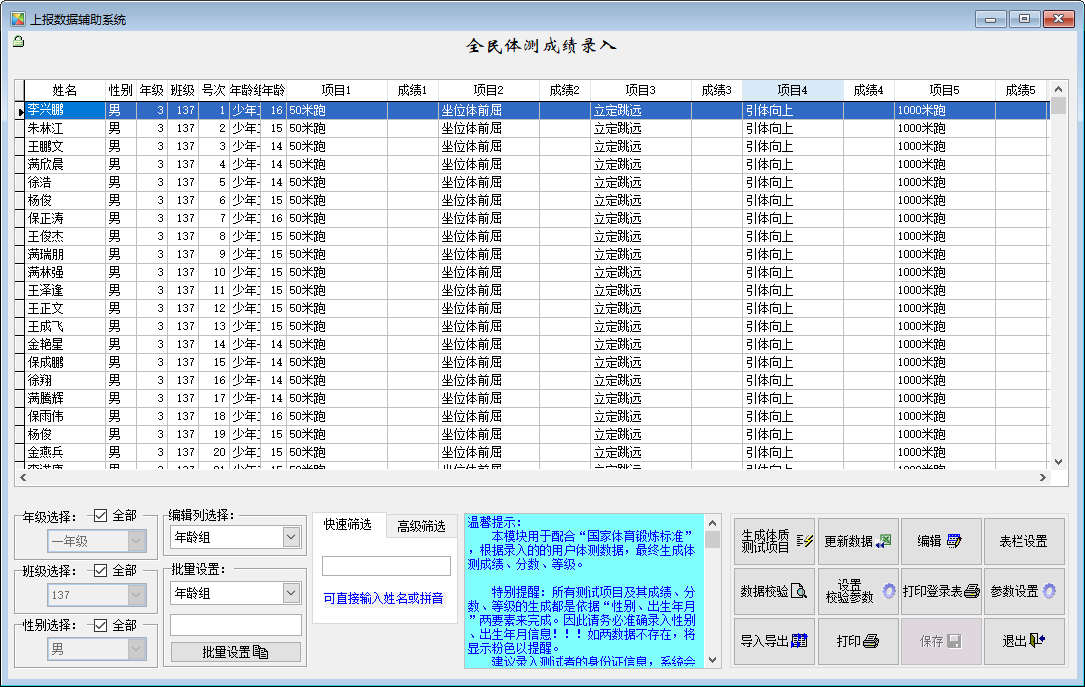Switch to the Advanced Filter (高级筛选) tab
The height and width of the screenshot is (687, 1085).
pos(421,526)
